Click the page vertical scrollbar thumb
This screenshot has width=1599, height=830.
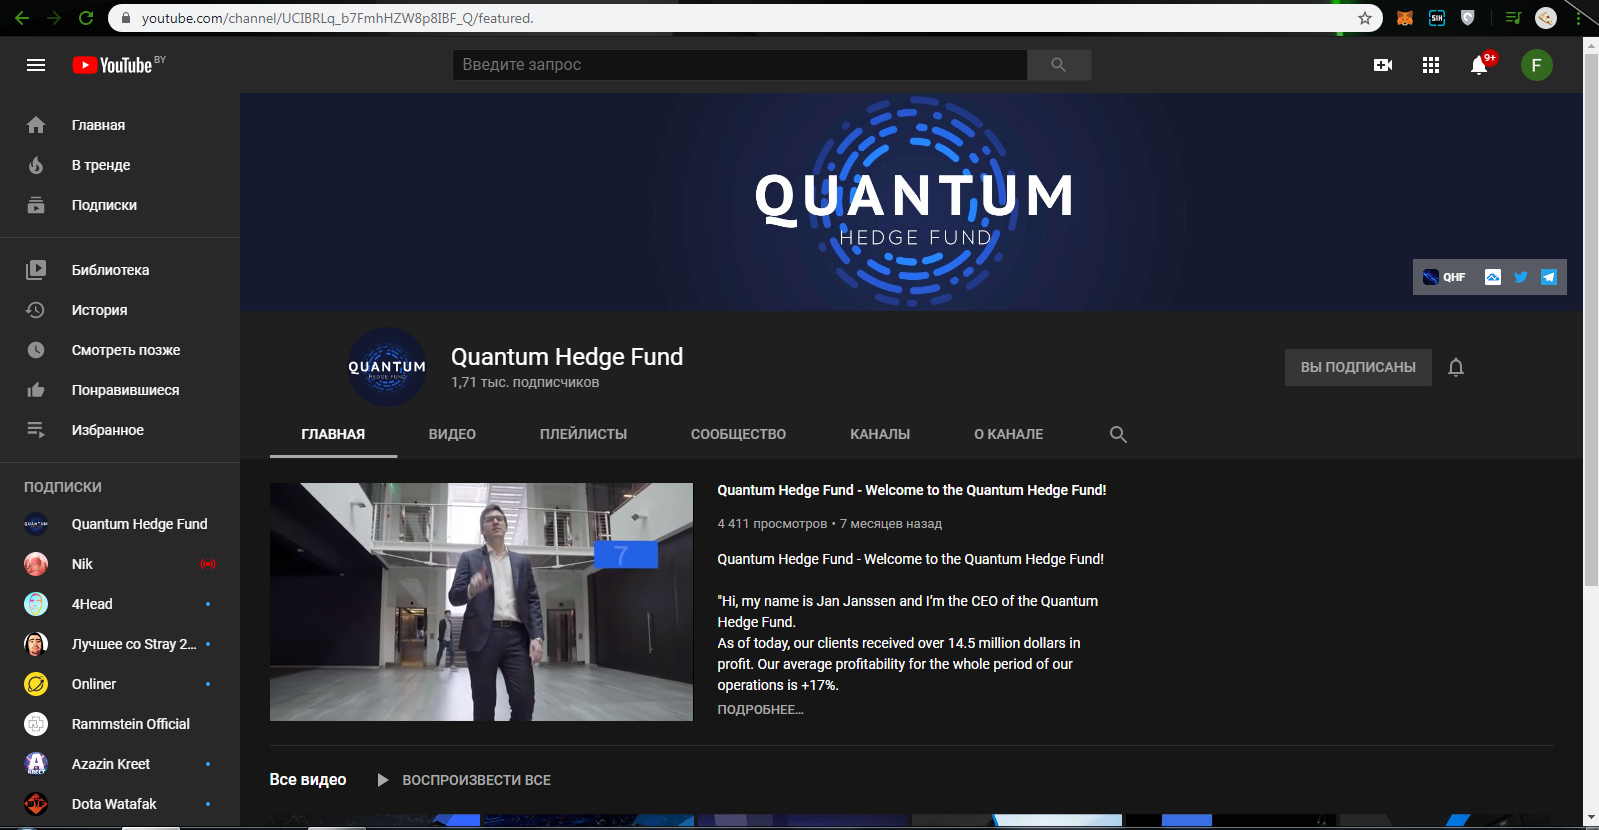[1591, 320]
